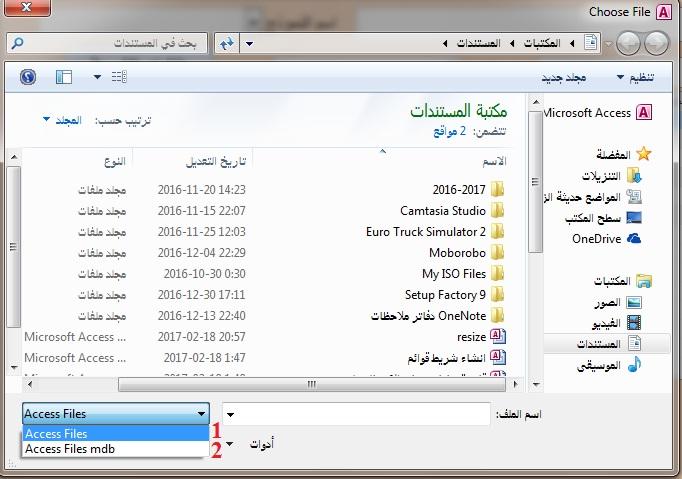
Task: Click the navigation pane scroll down arrow
Action: tap(536, 385)
